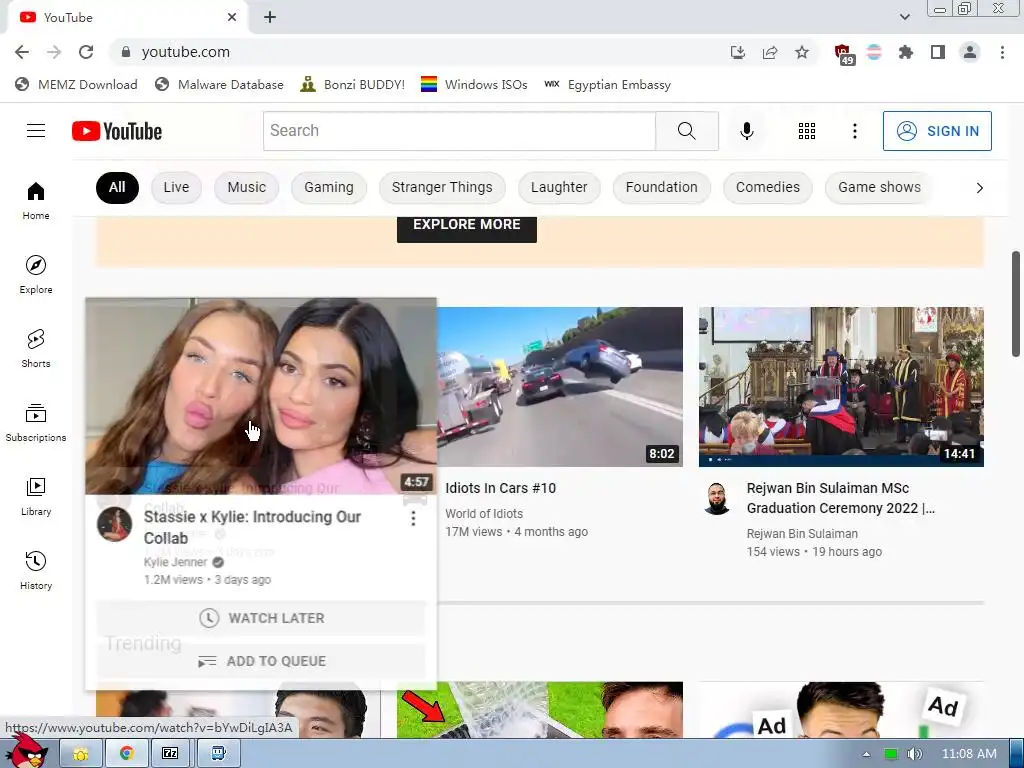Select the Game shows filter chip
Image resolution: width=1024 pixels, height=768 pixels.
[879, 188]
